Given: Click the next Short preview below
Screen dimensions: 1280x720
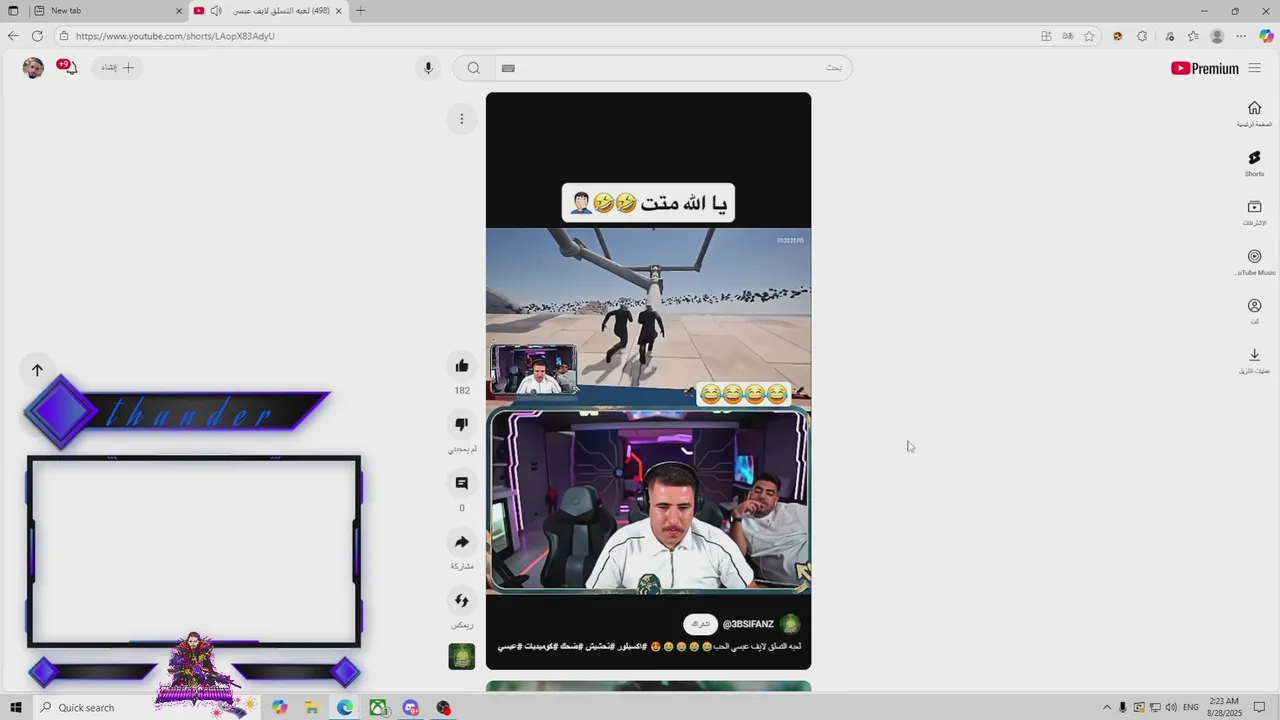Looking at the screenshot, I should click(648, 686).
